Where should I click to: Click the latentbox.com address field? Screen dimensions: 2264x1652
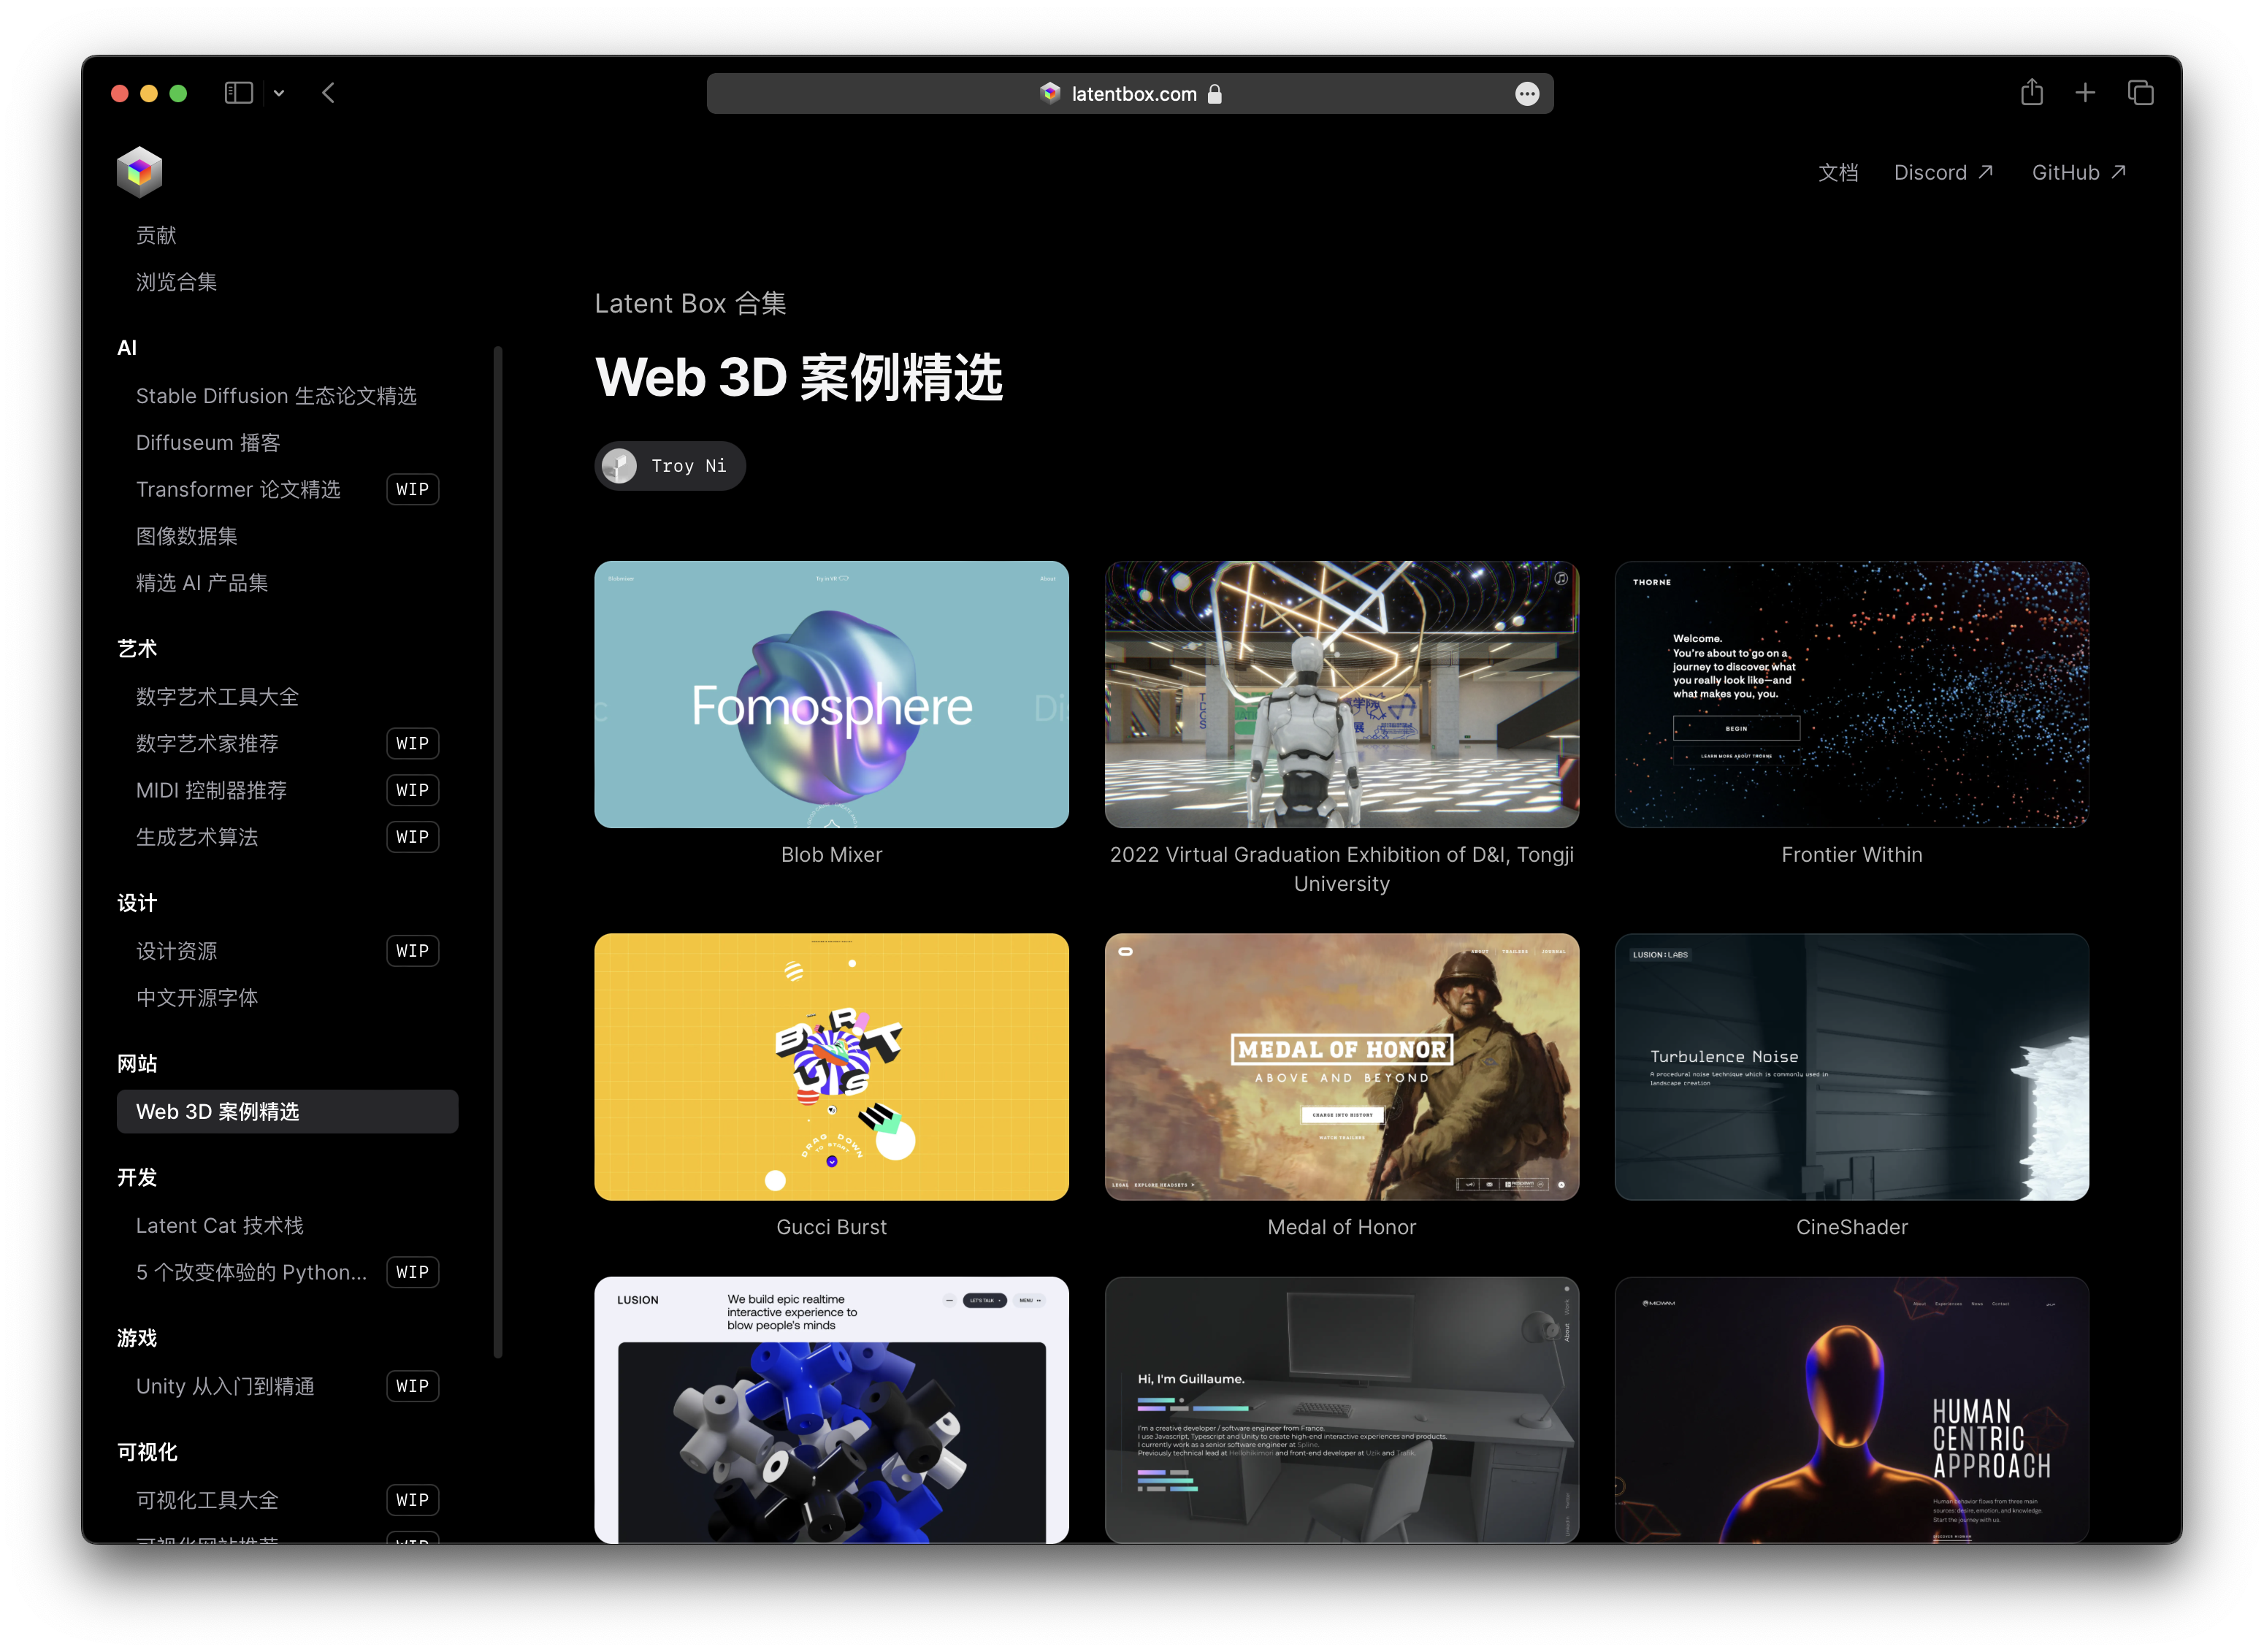[1129, 94]
